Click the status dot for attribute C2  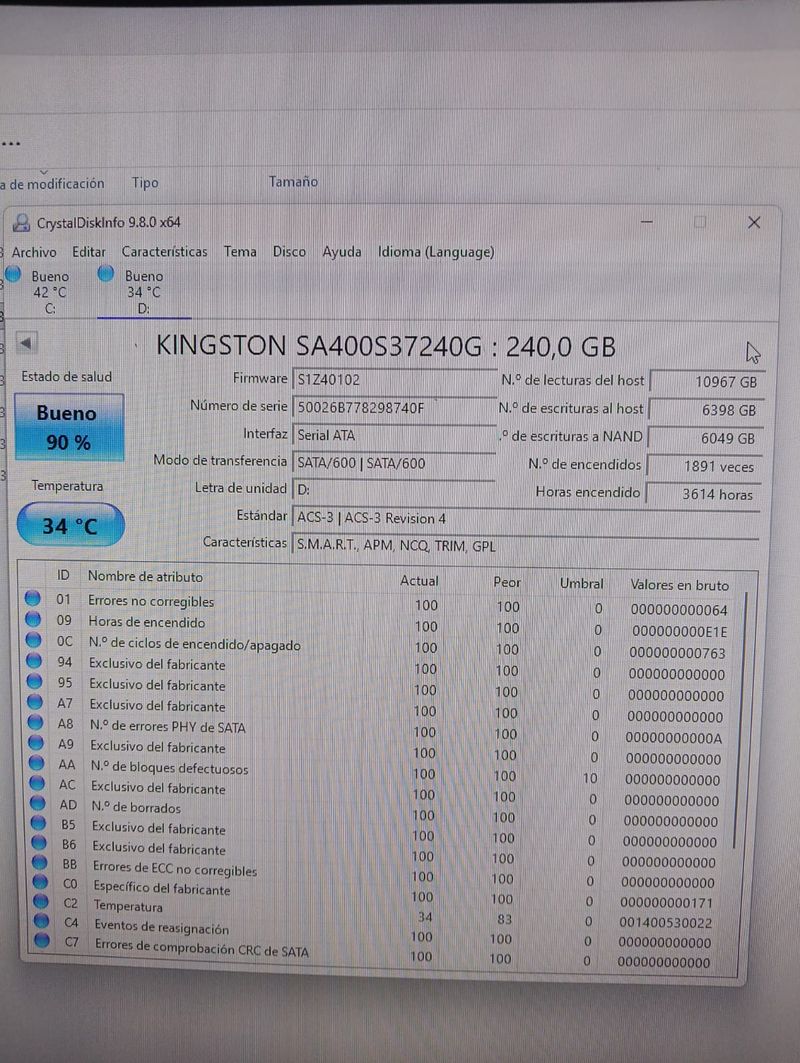click(x=42, y=902)
